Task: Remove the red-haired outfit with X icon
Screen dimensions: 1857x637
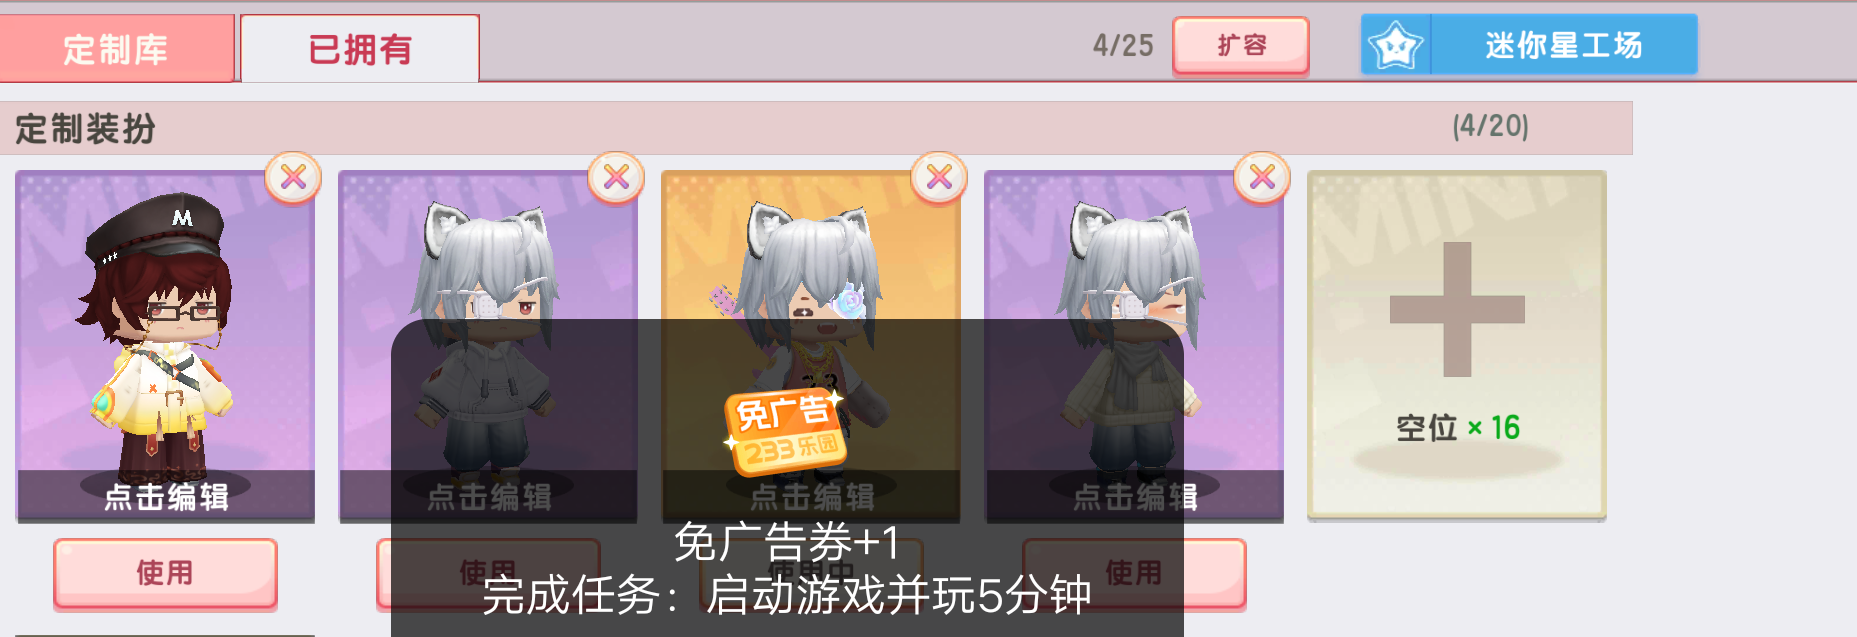Action: pos(293,178)
